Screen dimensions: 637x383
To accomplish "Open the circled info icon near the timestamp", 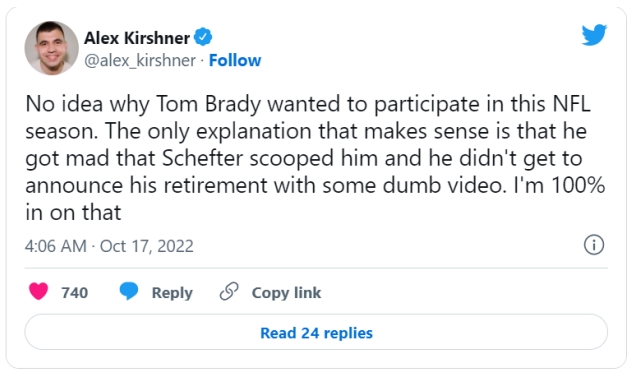I will tap(594, 245).
